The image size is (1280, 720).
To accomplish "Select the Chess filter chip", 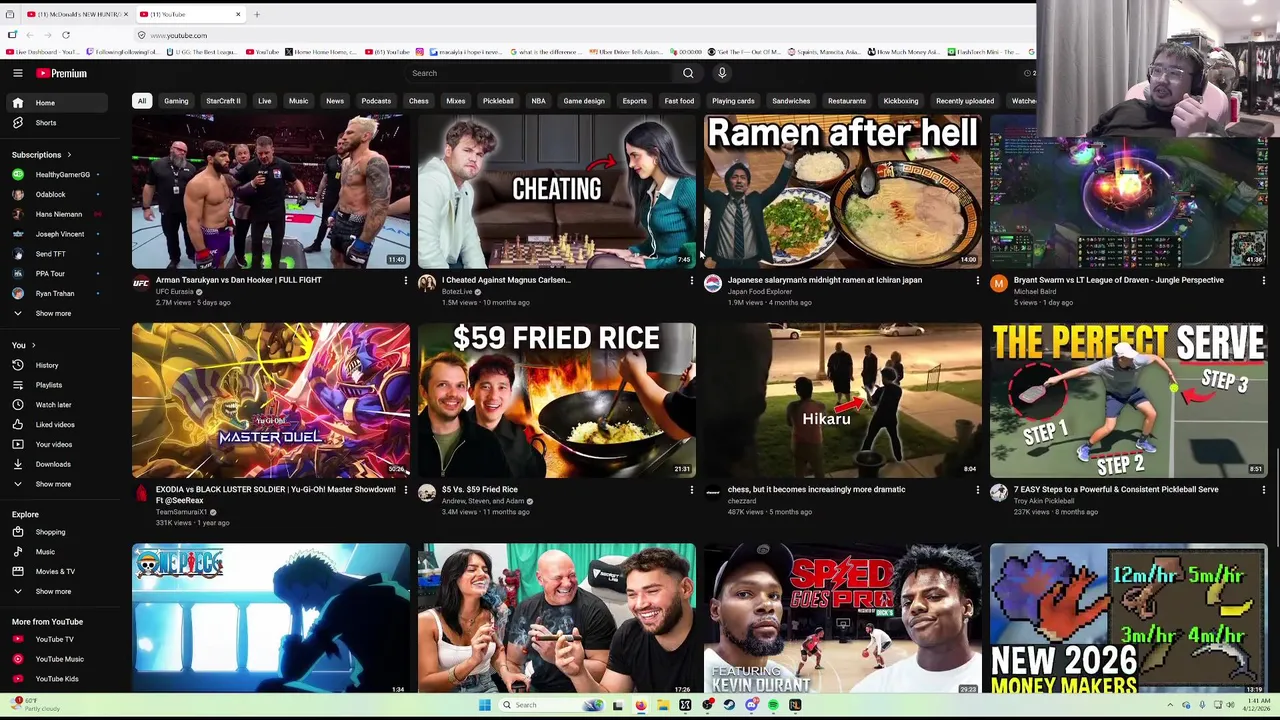I will [418, 101].
